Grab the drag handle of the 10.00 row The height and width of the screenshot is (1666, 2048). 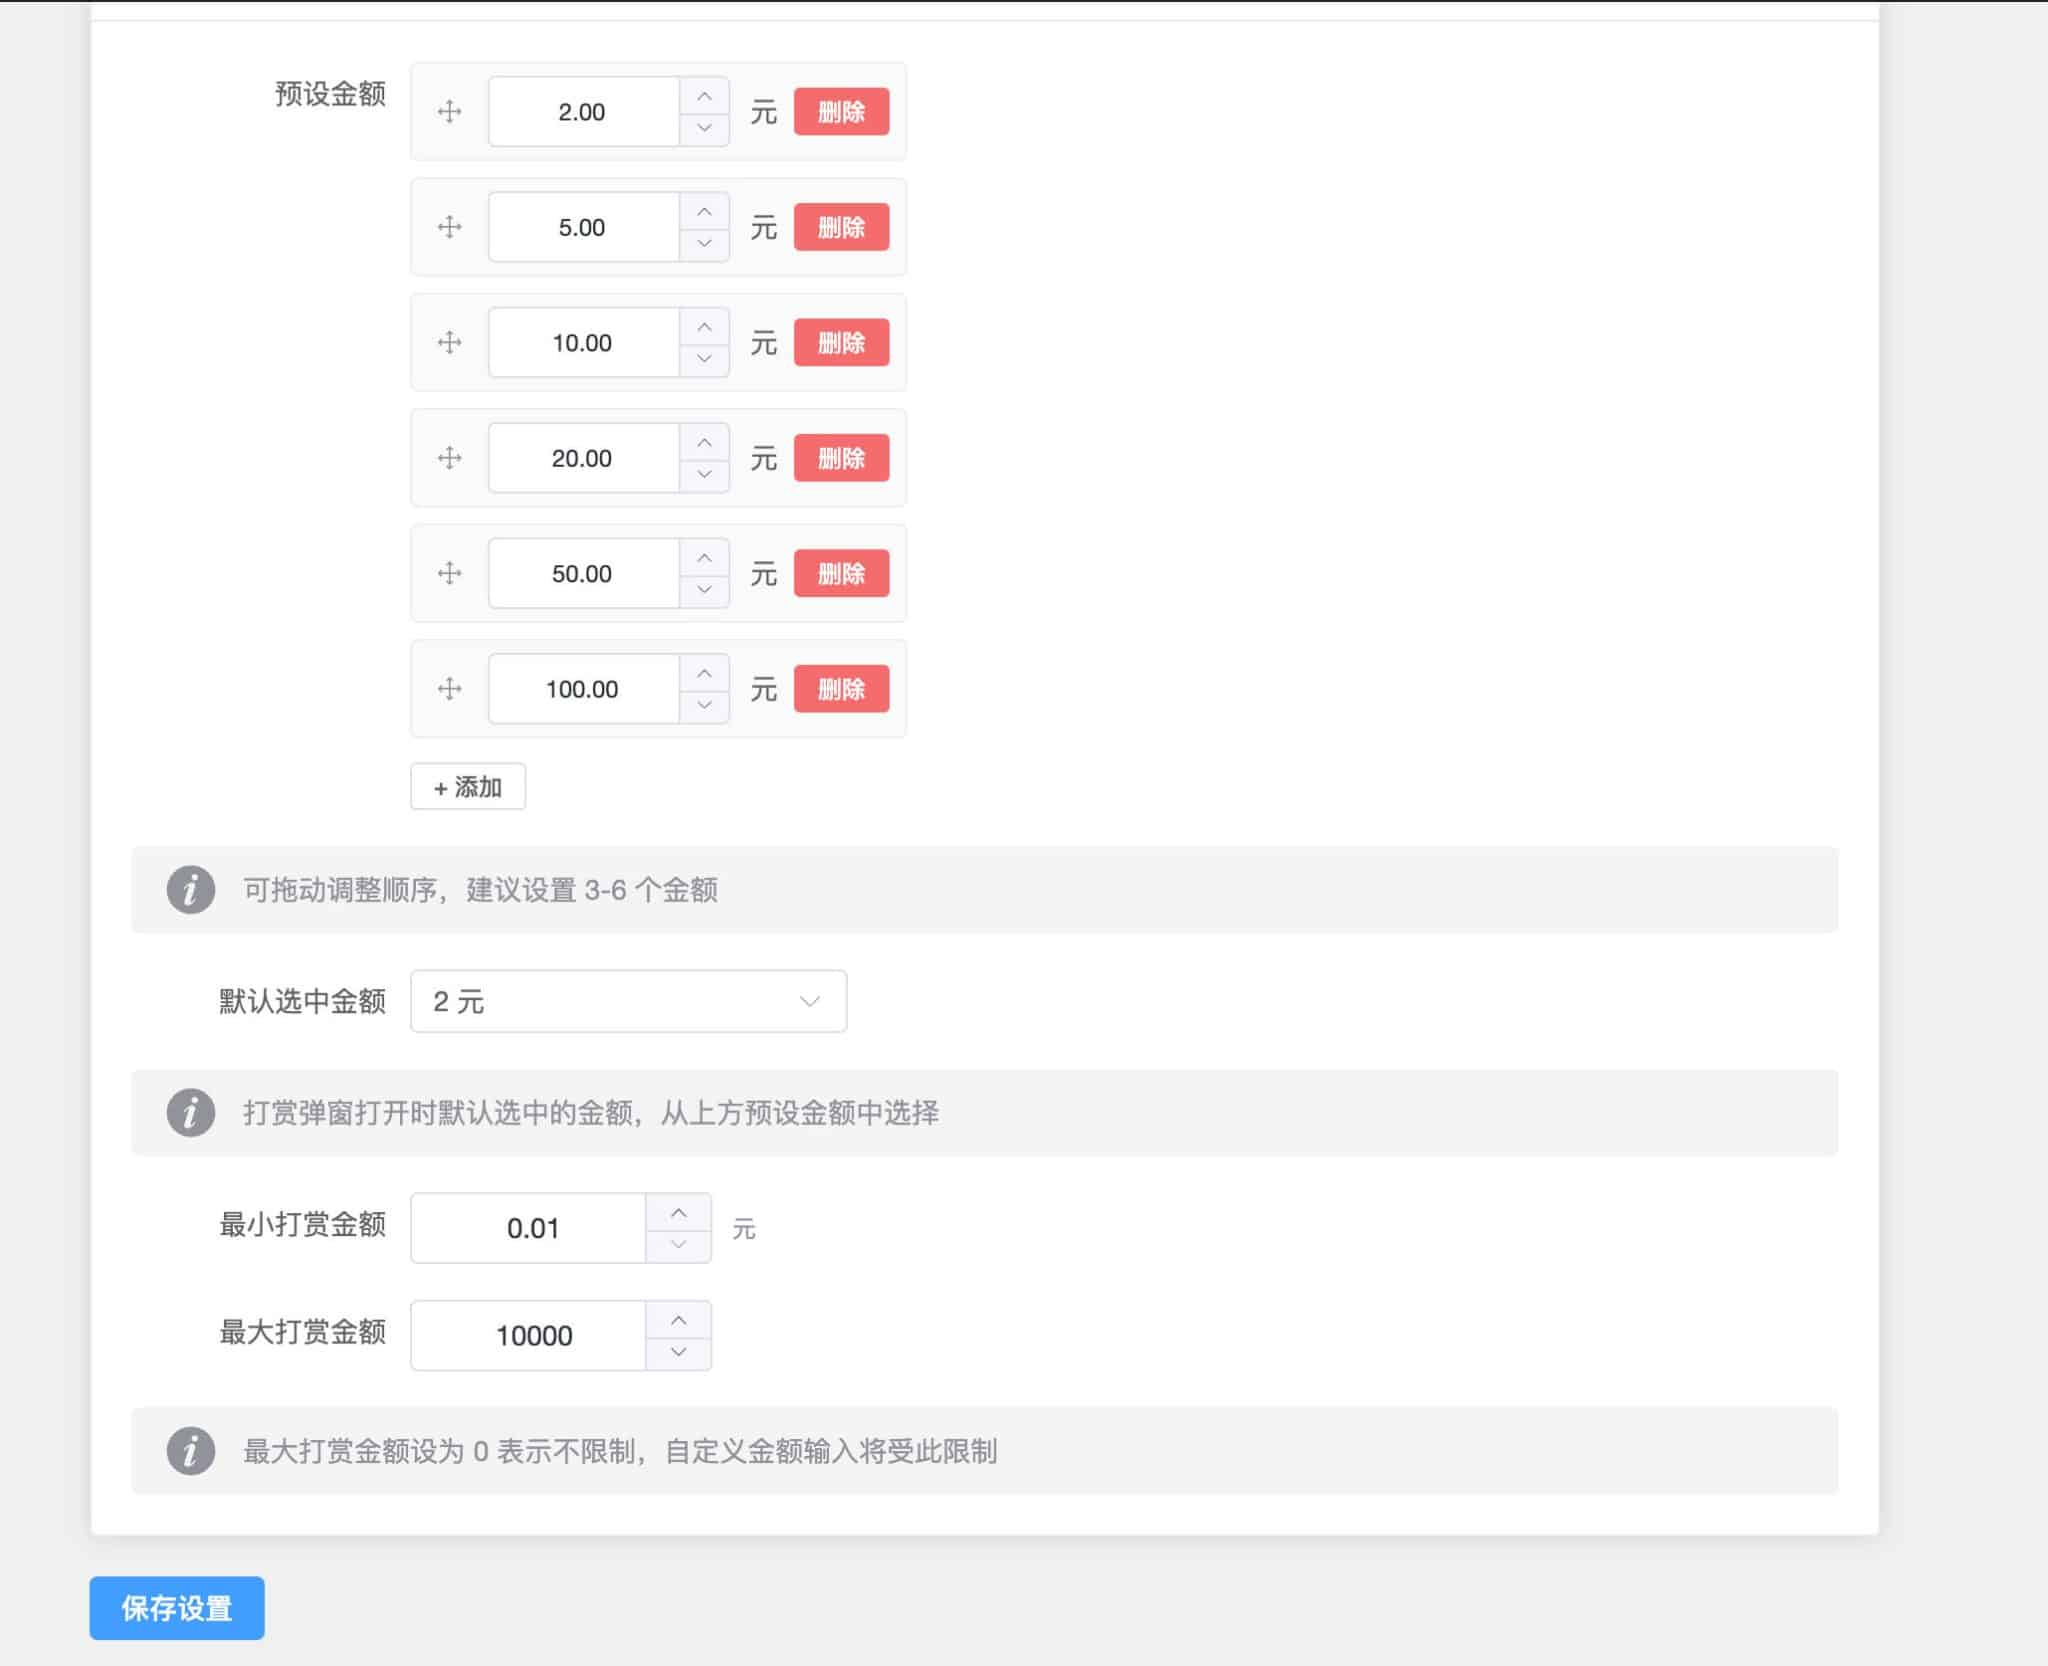click(x=449, y=342)
